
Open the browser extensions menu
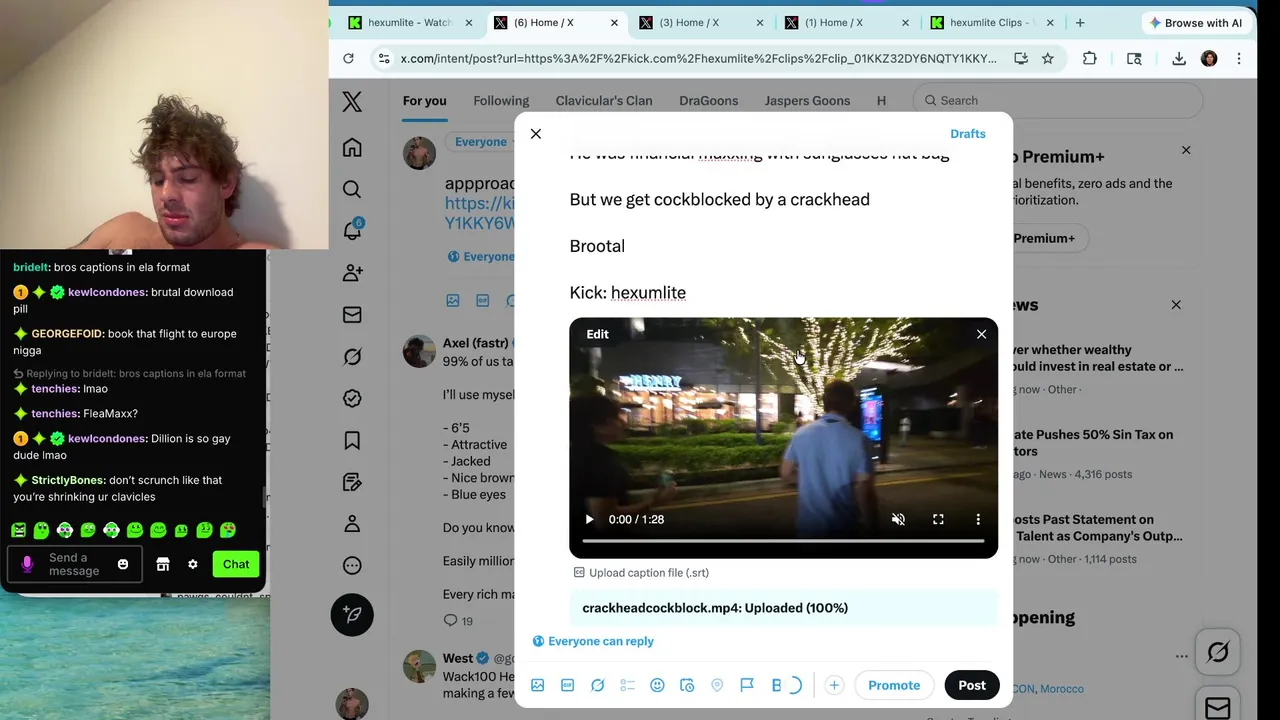[1090, 58]
